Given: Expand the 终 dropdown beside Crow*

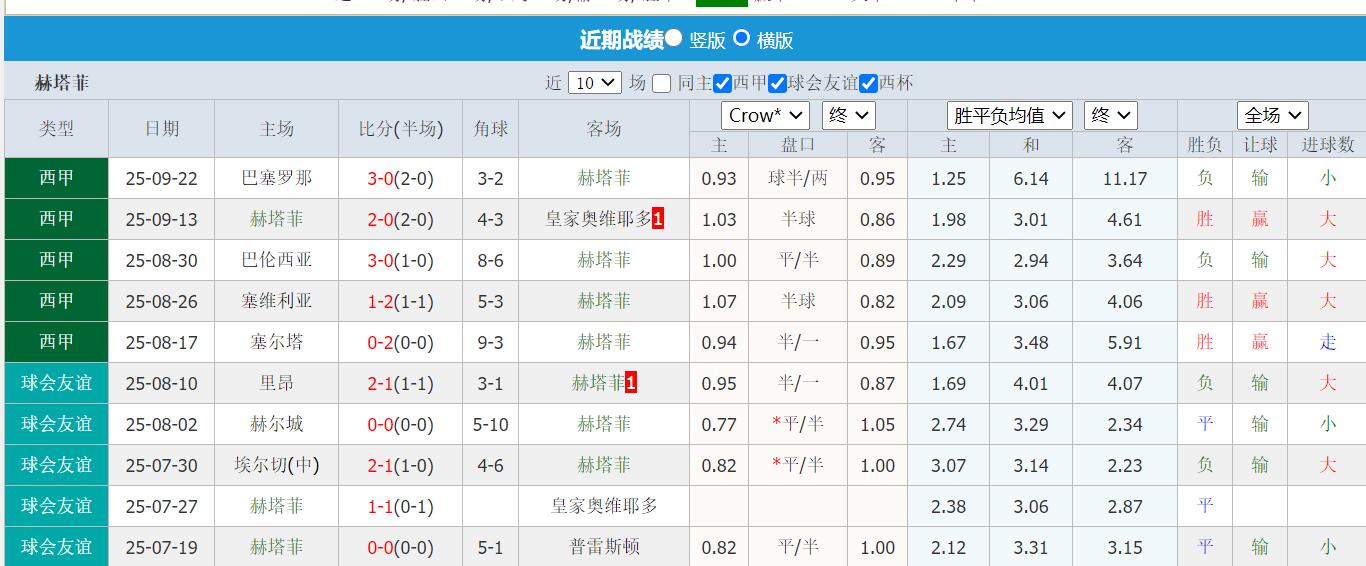Looking at the screenshot, I should pyautogui.click(x=848, y=115).
